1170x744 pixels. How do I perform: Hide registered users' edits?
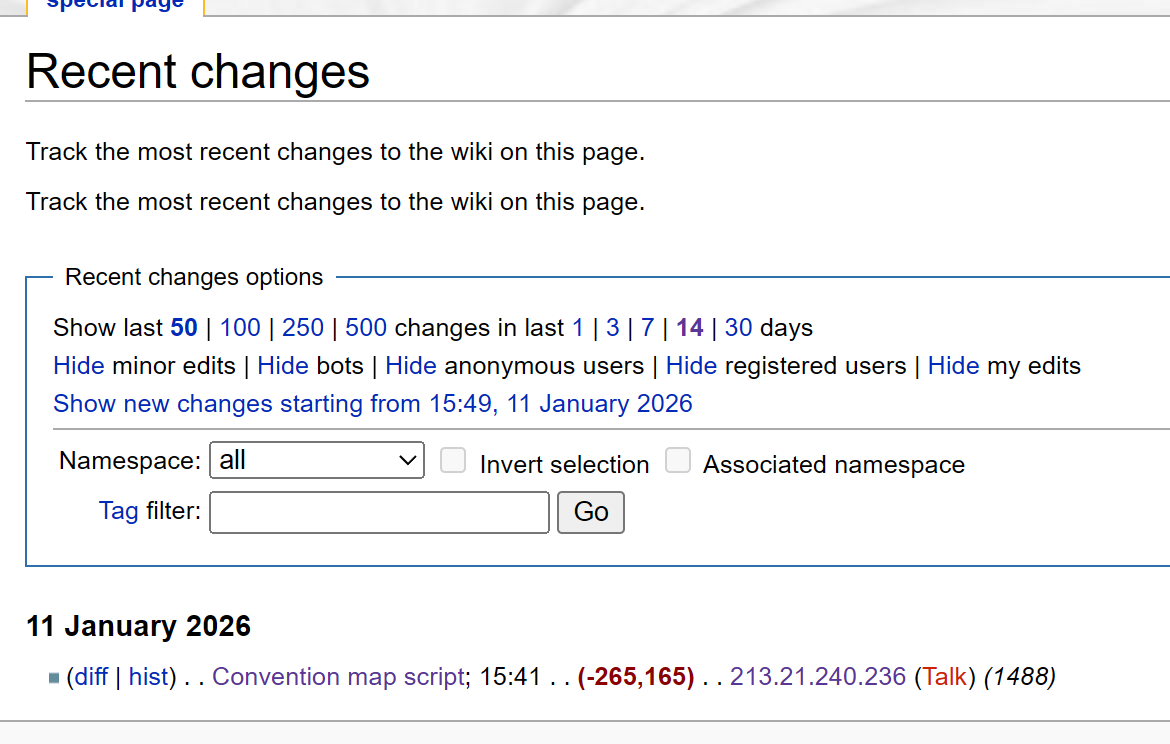(x=691, y=366)
